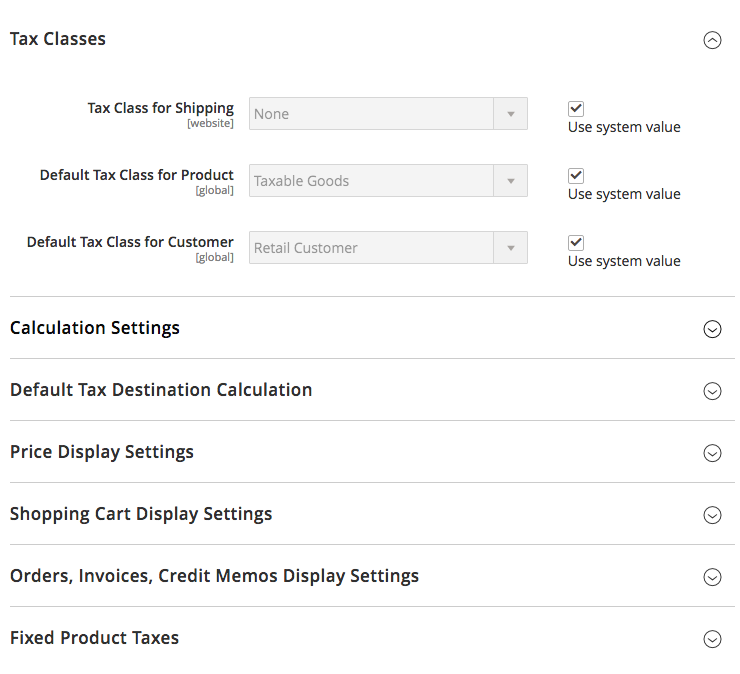Click the Fixed Product Taxes heading
The width and height of the screenshot is (740, 674).
point(94,638)
